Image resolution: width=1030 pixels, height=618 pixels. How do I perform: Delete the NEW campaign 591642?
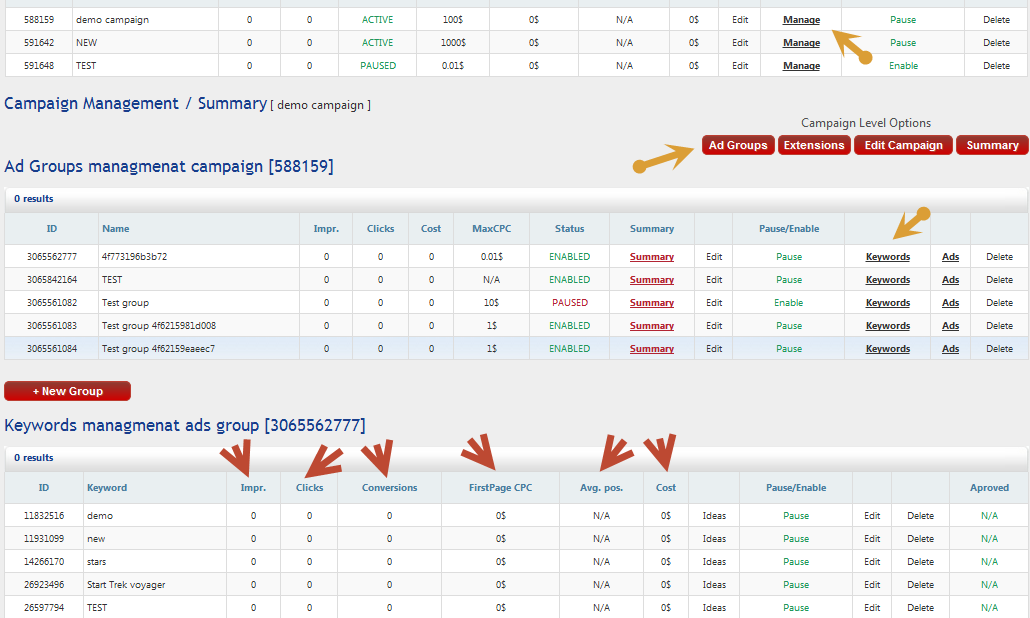pos(996,43)
